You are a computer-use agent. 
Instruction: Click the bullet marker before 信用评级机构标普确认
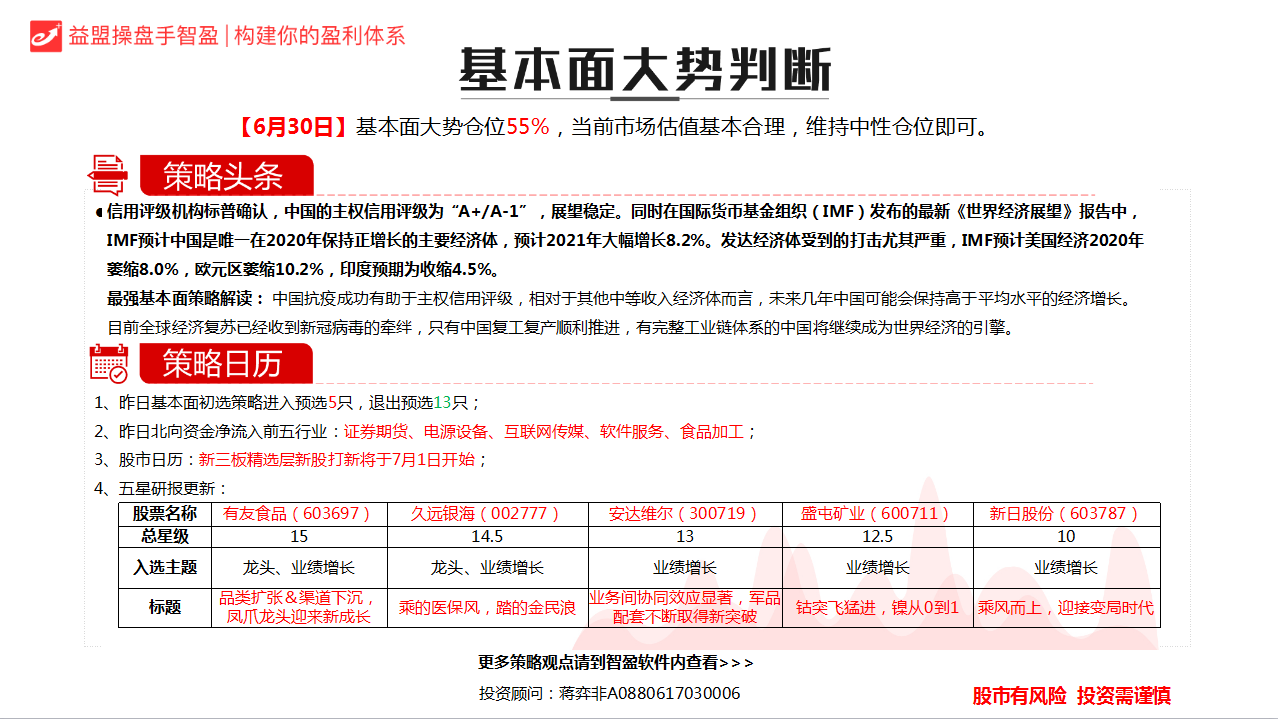pyautogui.click(x=97, y=211)
